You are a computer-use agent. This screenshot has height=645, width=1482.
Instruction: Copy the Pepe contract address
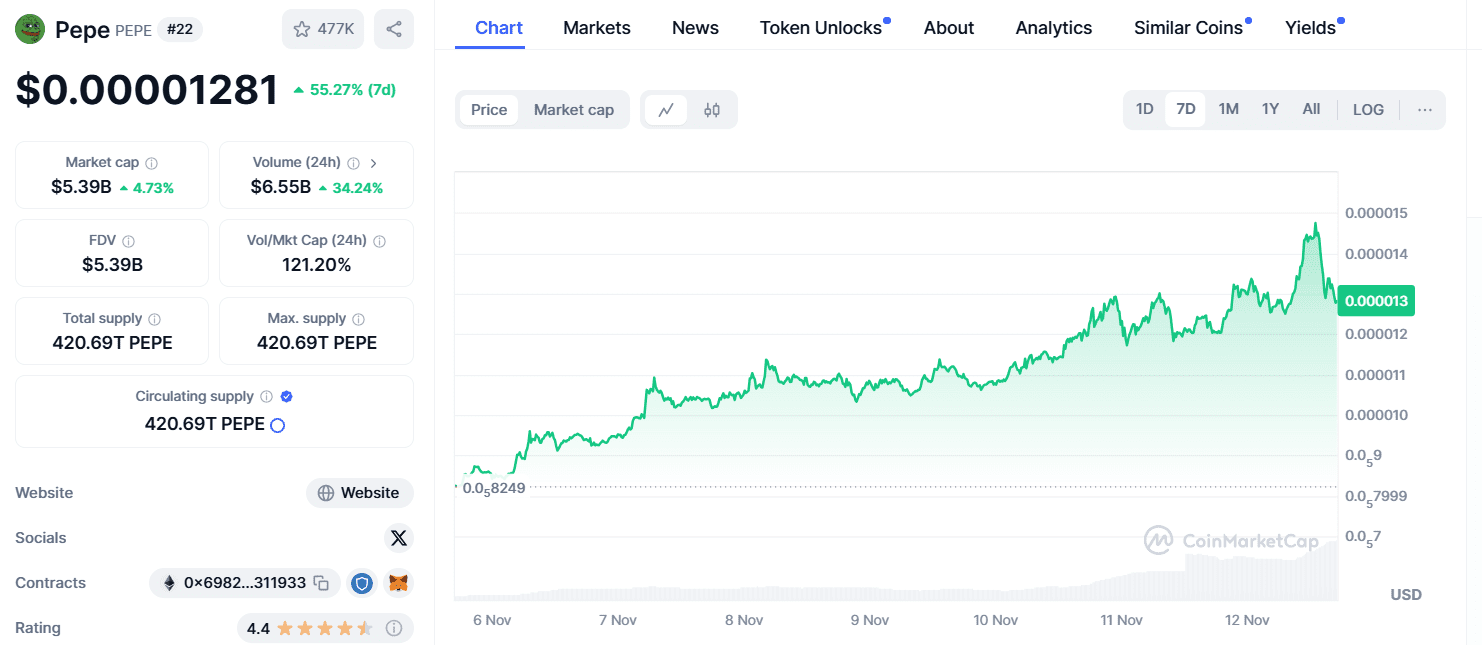322,583
